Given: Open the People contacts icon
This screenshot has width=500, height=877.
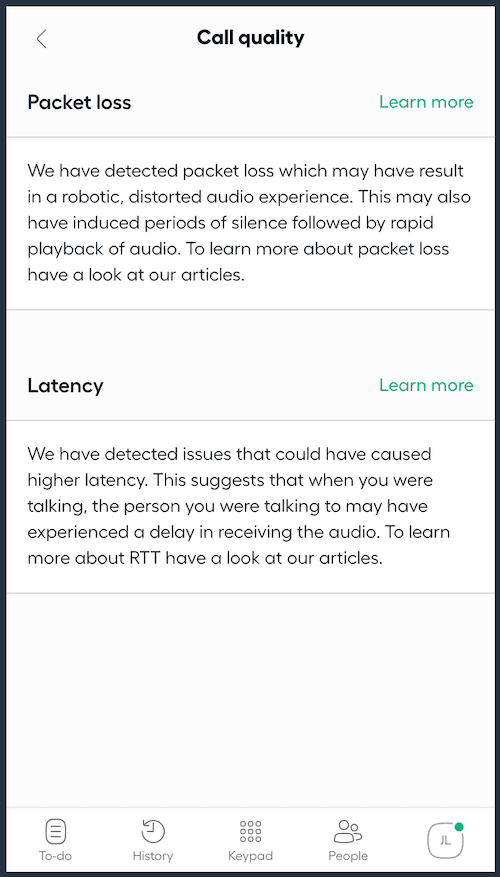Looking at the screenshot, I should 348,831.
